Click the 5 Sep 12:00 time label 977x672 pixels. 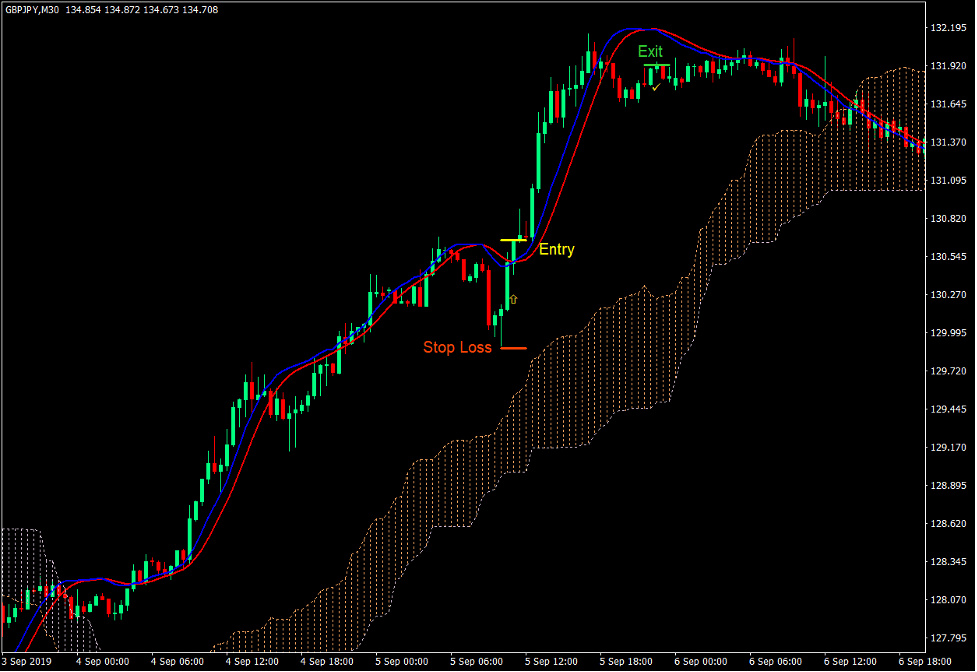[550, 661]
